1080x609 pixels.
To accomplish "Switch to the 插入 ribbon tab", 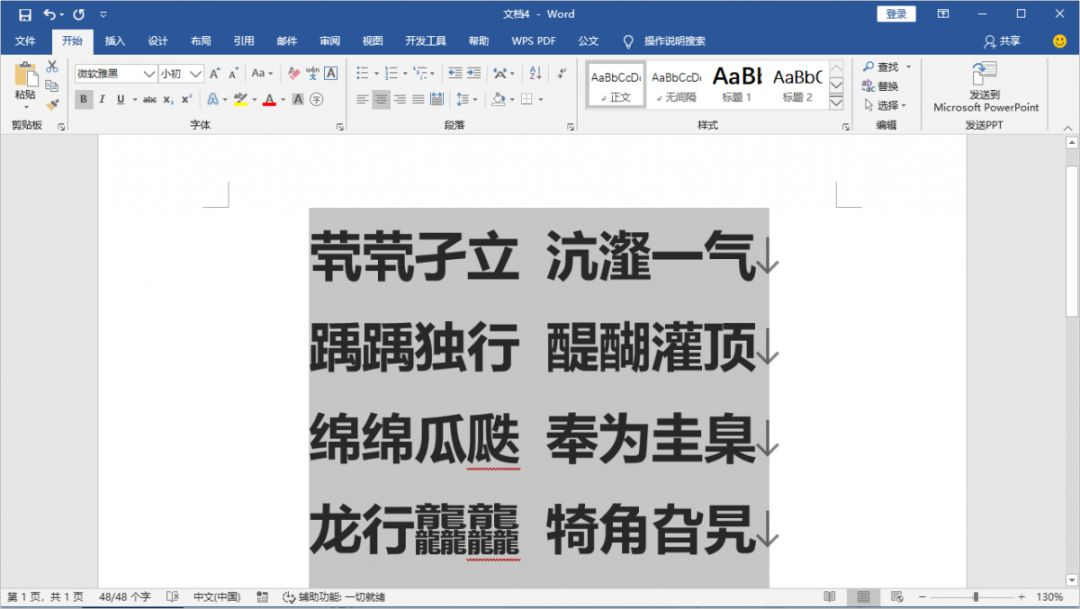I will (115, 41).
